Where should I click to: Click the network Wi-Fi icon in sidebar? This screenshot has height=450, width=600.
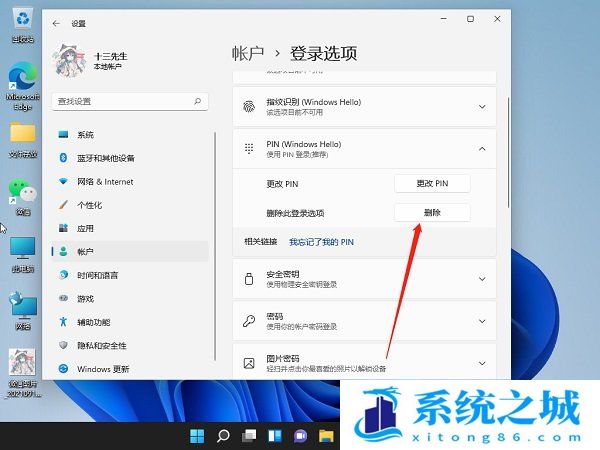(x=64, y=181)
